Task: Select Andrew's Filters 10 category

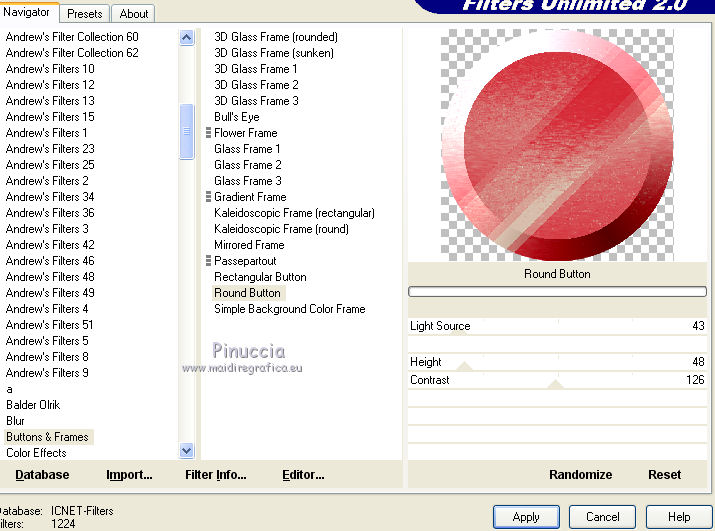Action: 50,69
